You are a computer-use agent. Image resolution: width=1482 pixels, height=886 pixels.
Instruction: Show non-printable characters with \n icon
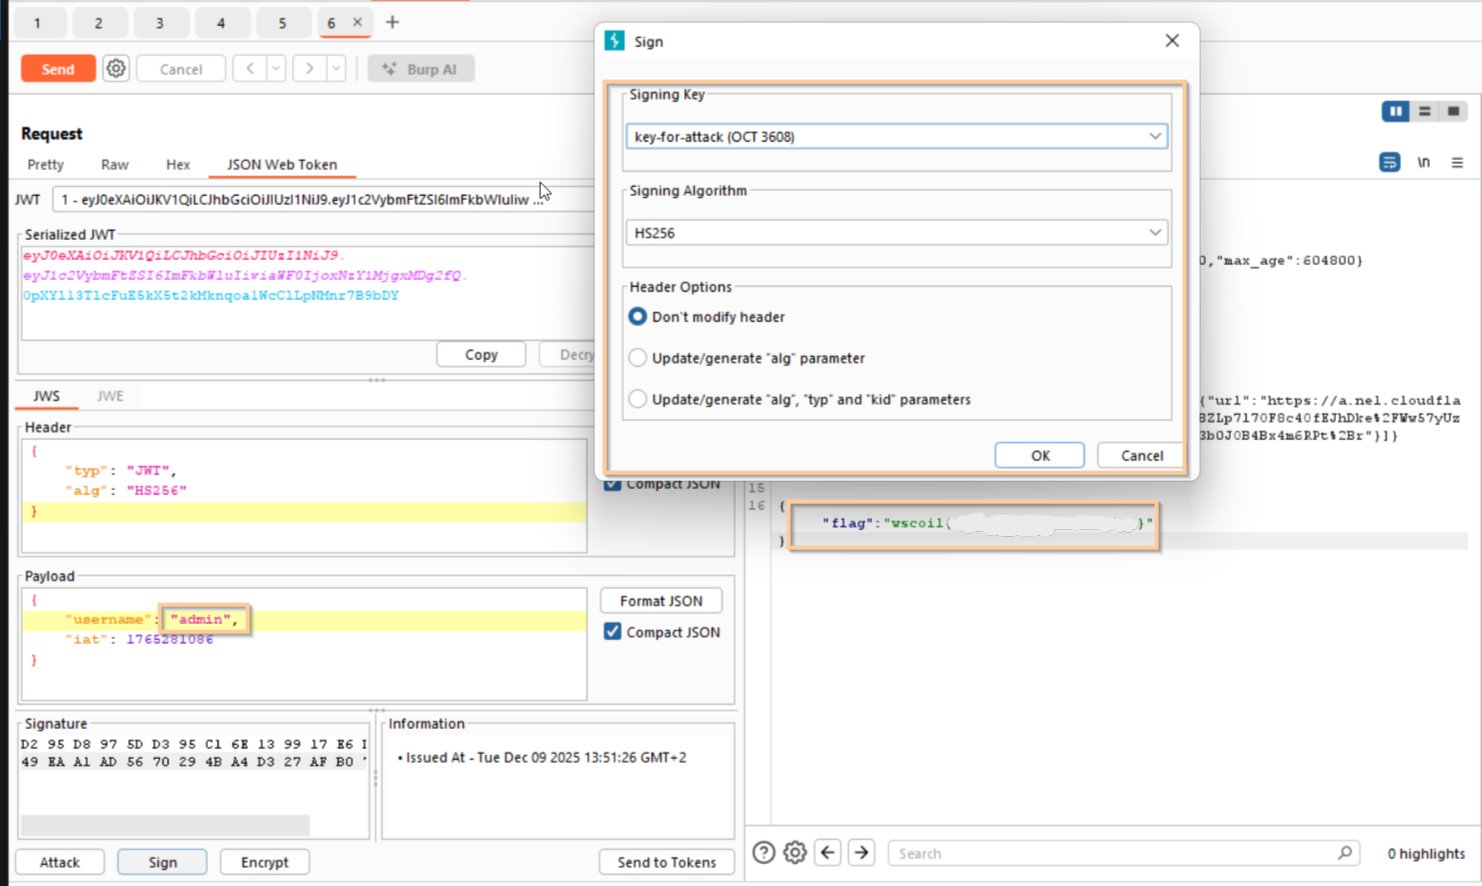[1423, 162]
